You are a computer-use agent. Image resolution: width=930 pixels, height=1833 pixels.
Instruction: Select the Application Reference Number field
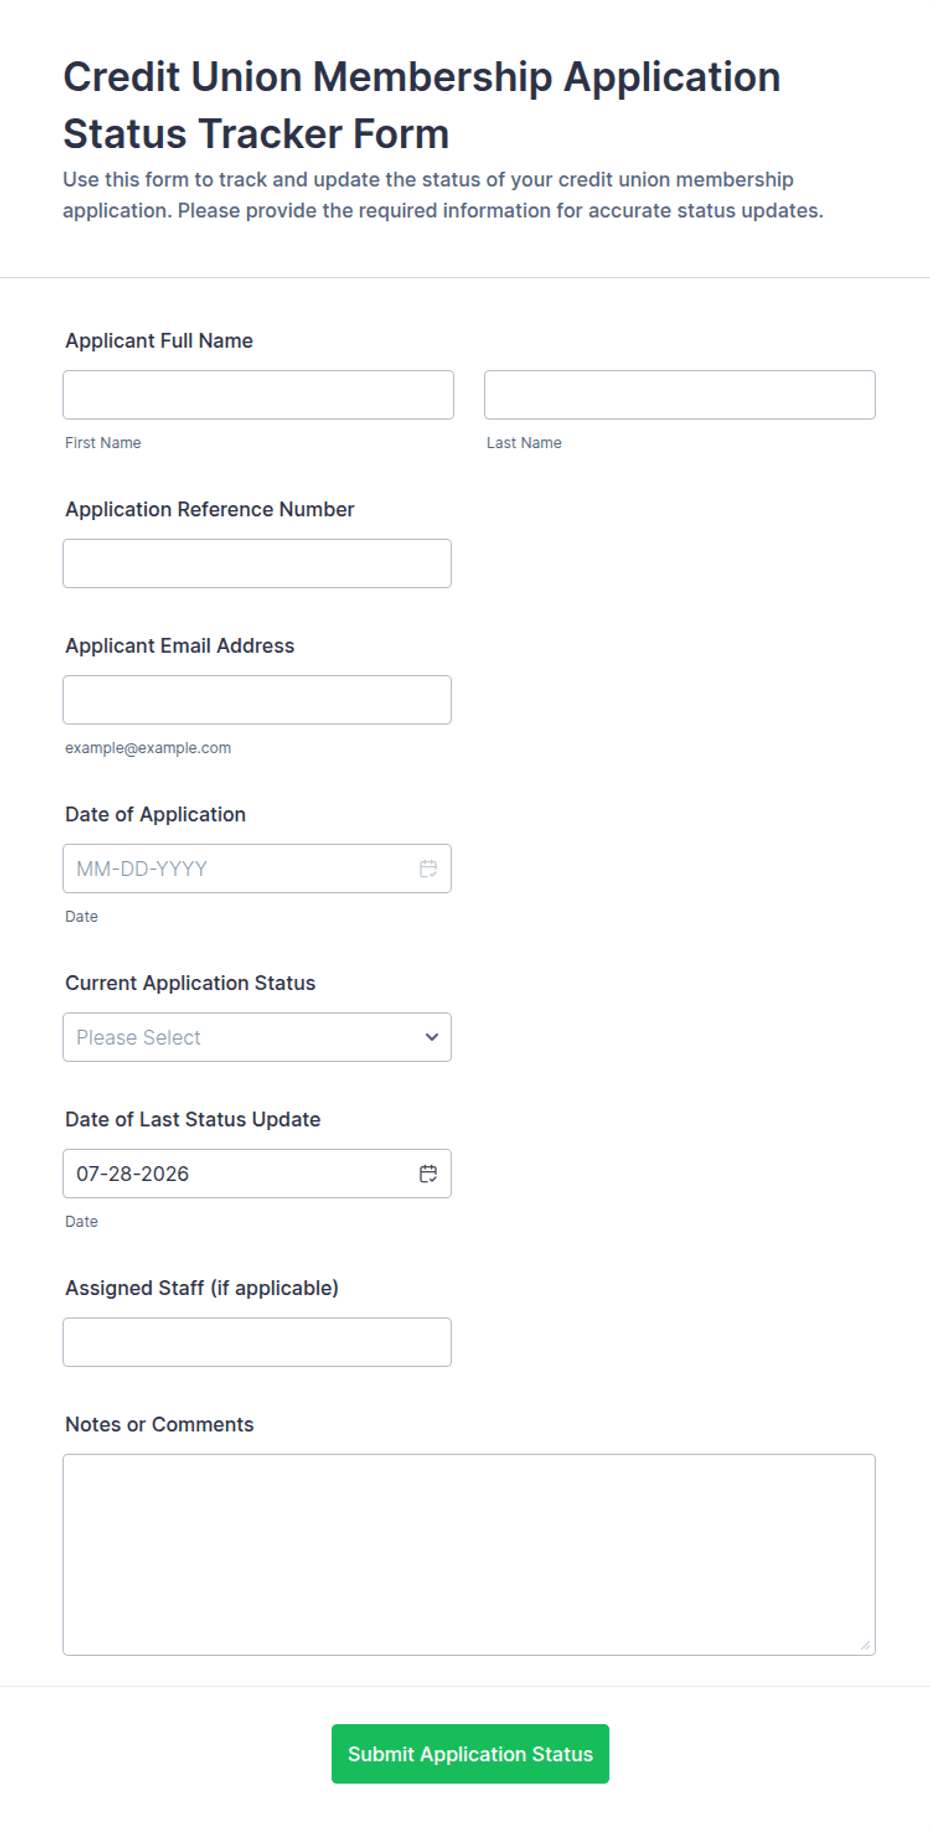click(257, 563)
